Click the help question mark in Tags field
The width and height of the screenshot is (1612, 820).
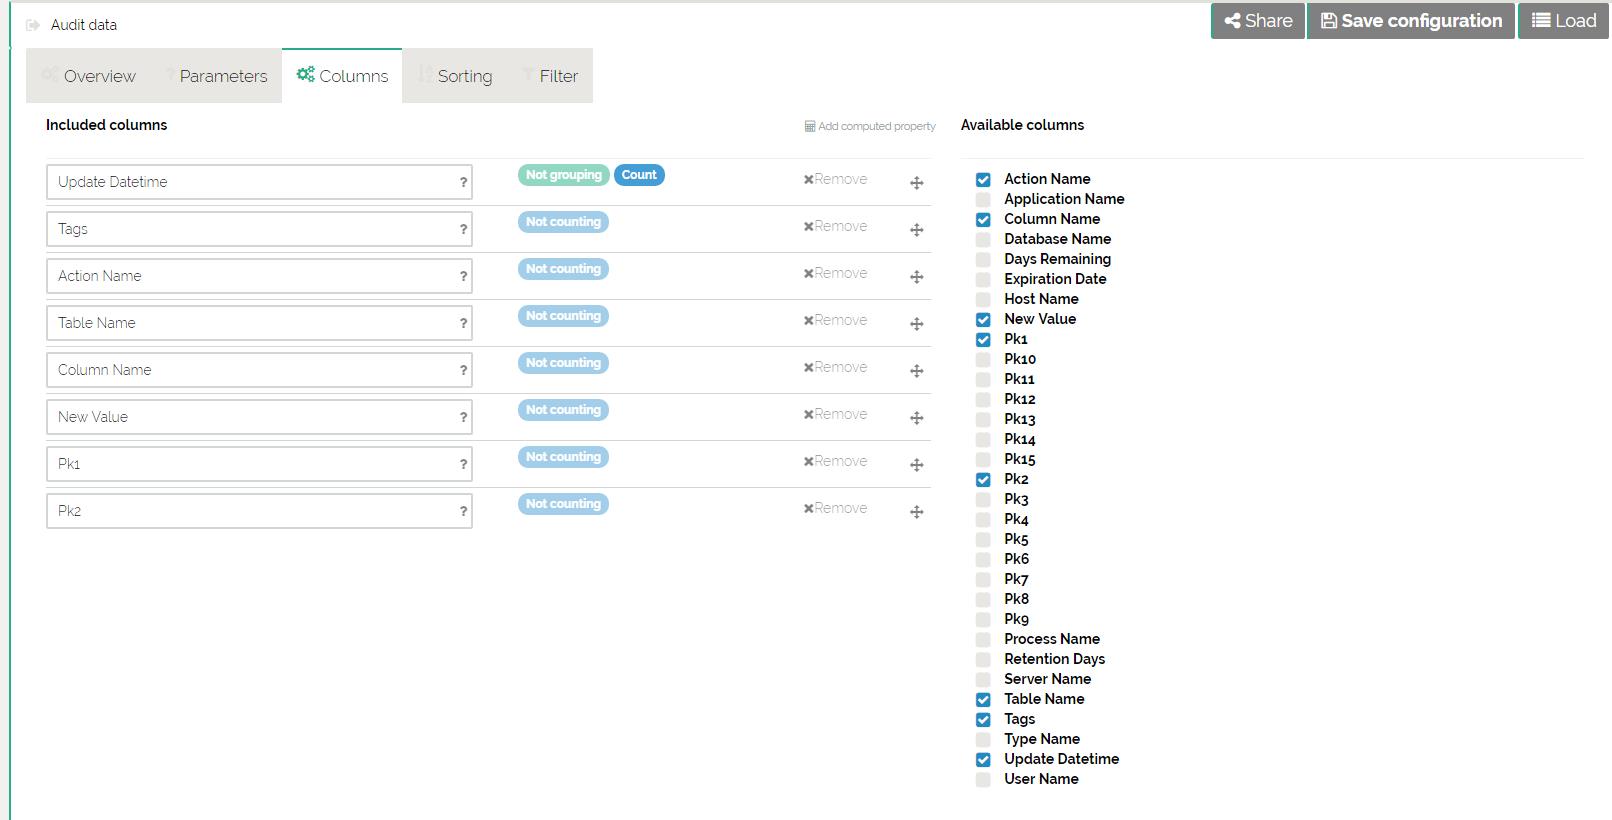coord(463,230)
